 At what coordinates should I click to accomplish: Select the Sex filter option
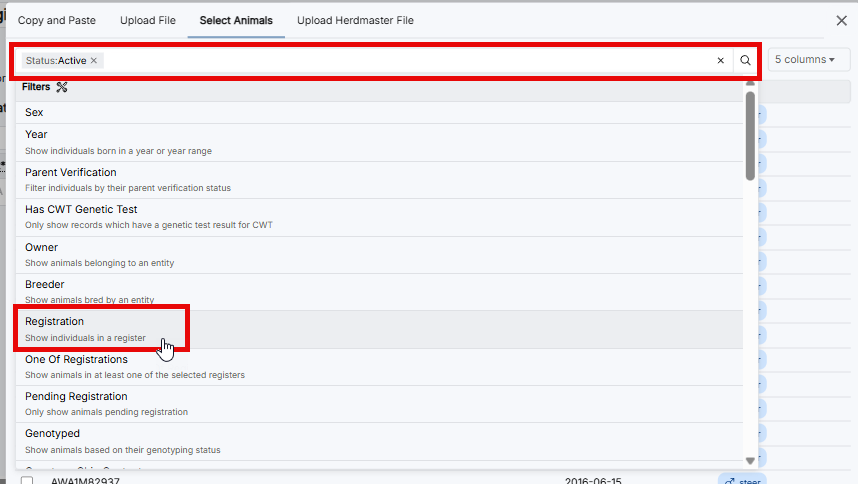(x=35, y=113)
